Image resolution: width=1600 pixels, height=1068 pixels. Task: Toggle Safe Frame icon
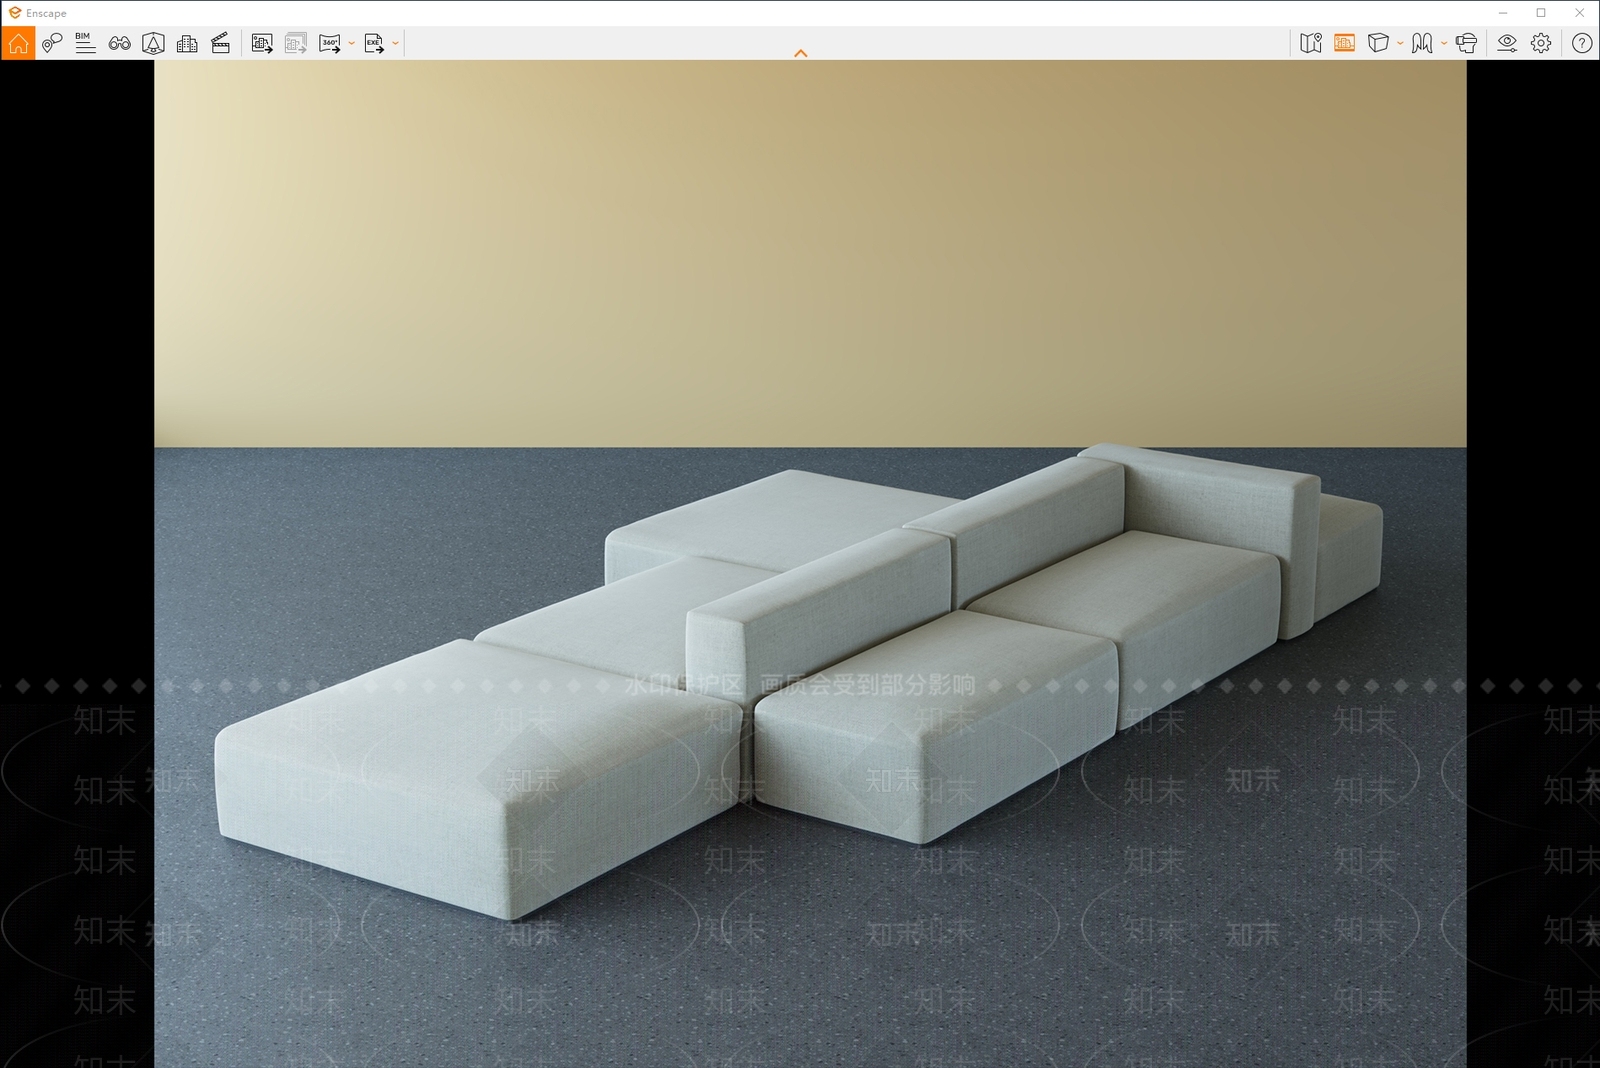pyautogui.click(x=153, y=43)
